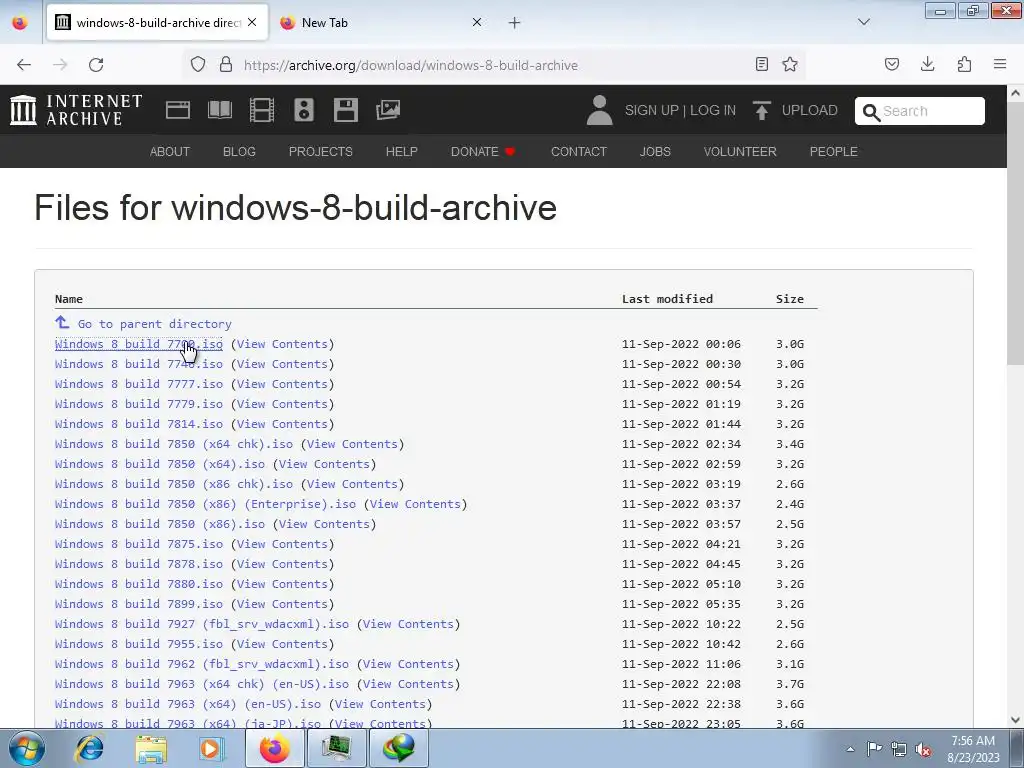Click the LOG IN link

tap(713, 110)
